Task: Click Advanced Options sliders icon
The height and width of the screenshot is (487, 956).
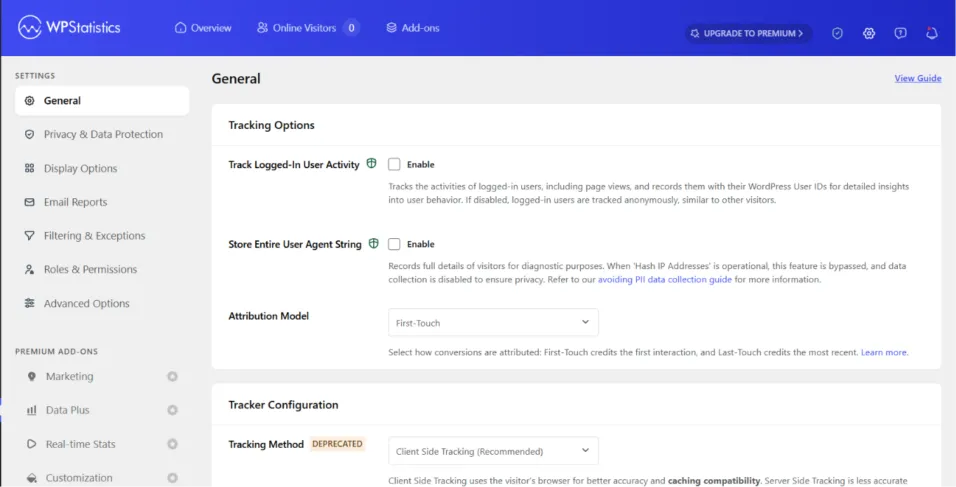Action: [x=29, y=303]
